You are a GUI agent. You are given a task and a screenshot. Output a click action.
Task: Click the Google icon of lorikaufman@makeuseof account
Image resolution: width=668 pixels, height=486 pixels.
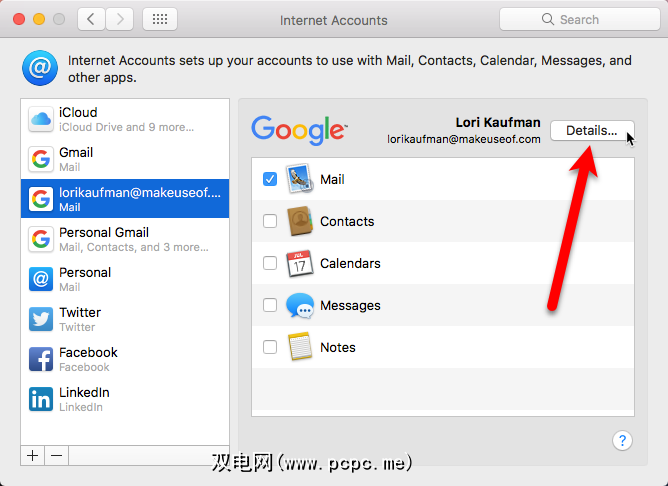pyautogui.click(x=41, y=199)
